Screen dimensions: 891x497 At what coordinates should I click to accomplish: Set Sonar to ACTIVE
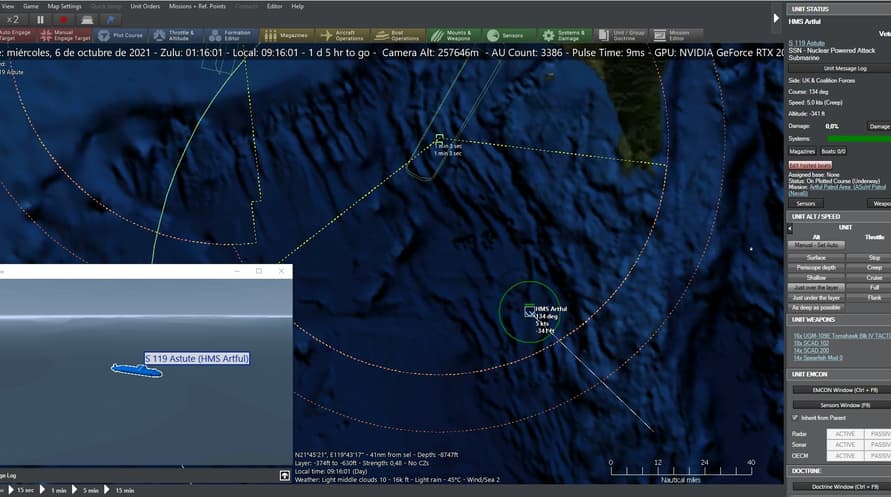pos(845,445)
